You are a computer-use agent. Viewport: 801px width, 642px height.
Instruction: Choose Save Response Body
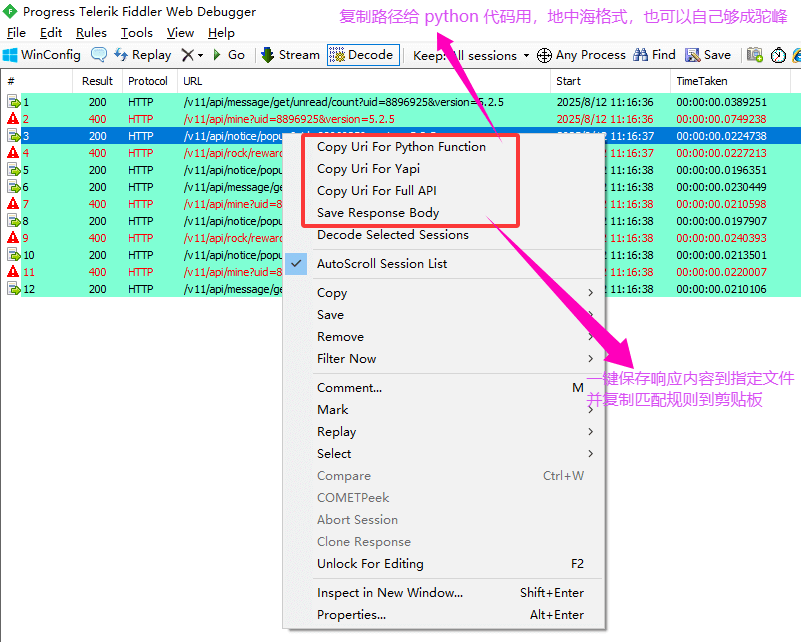(x=378, y=213)
